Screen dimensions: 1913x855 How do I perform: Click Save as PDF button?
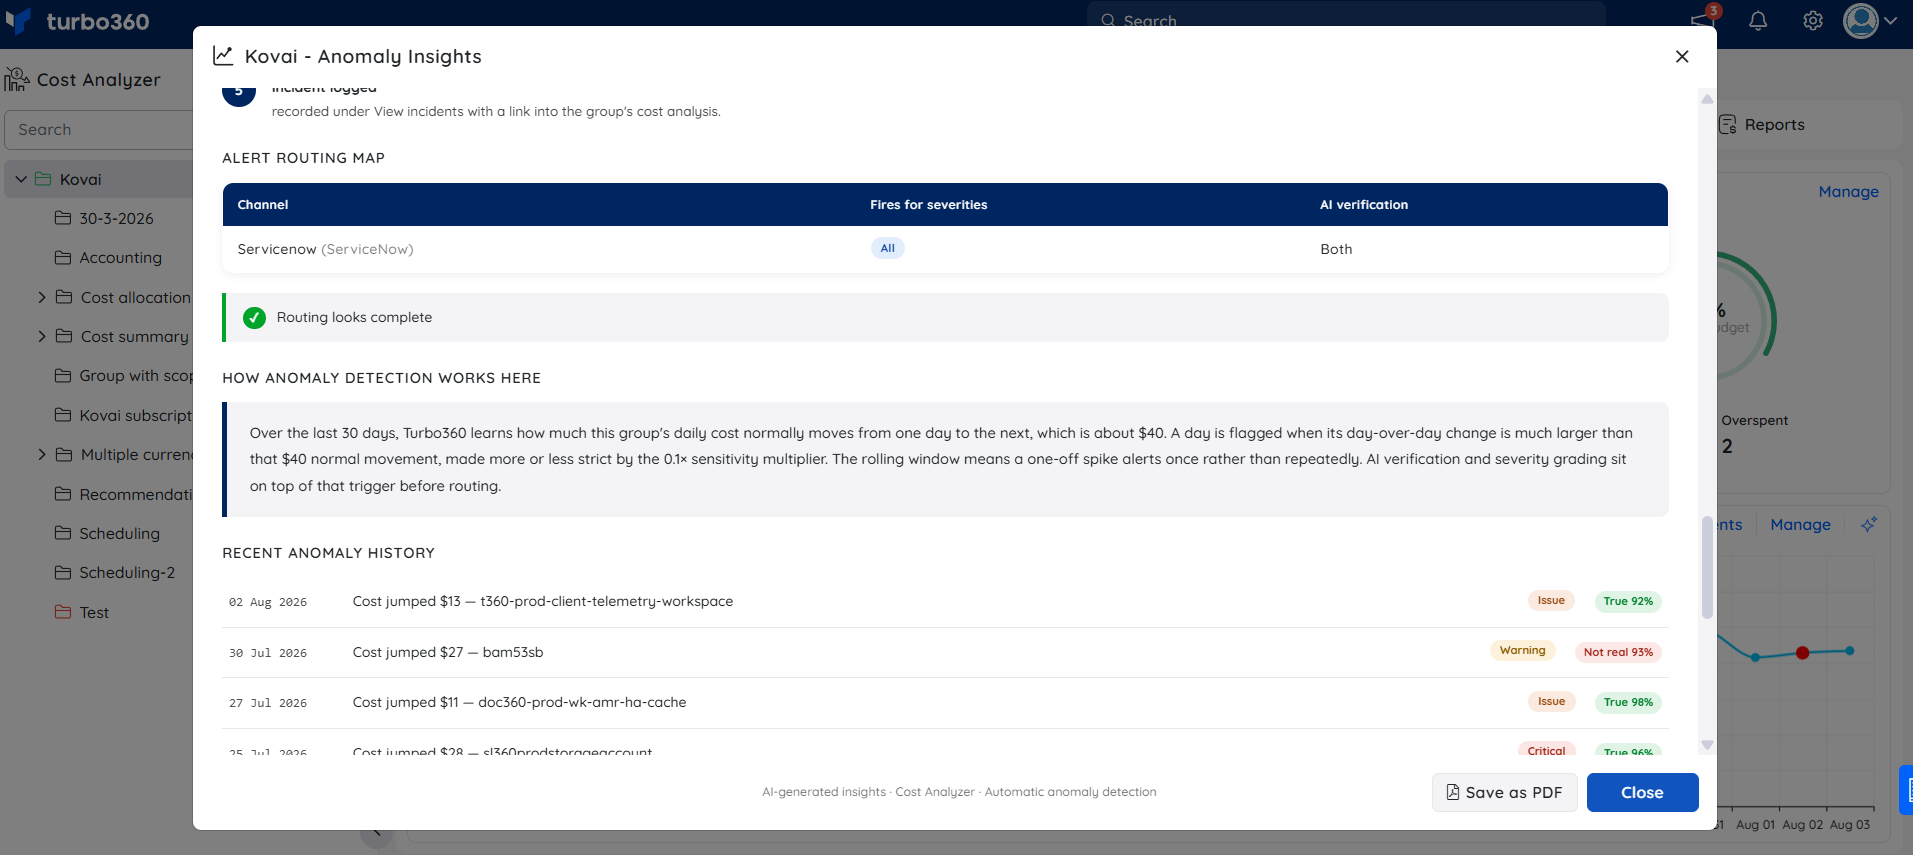click(1504, 792)
